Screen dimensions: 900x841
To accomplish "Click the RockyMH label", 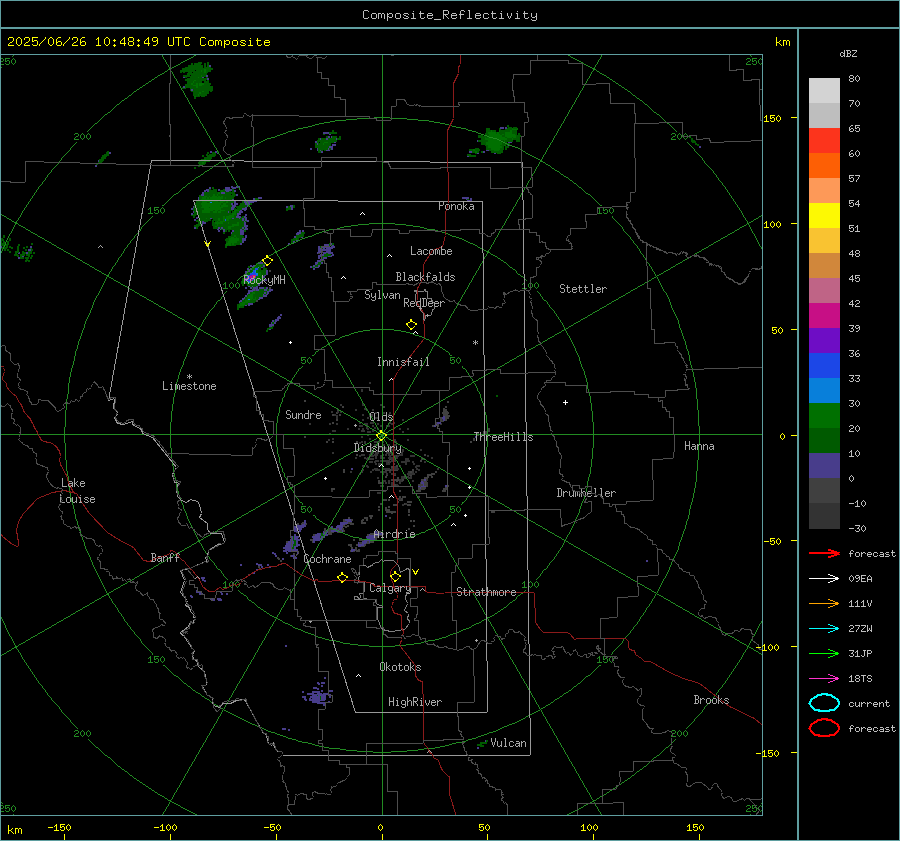I will point(264,280).
